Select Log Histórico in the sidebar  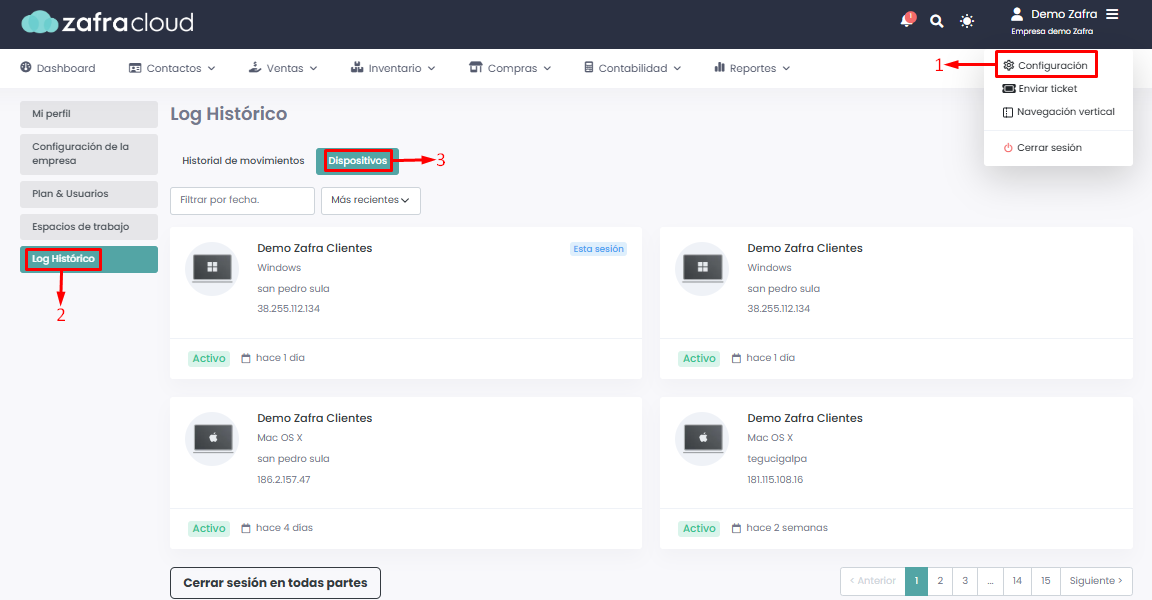tap(89, 259)
